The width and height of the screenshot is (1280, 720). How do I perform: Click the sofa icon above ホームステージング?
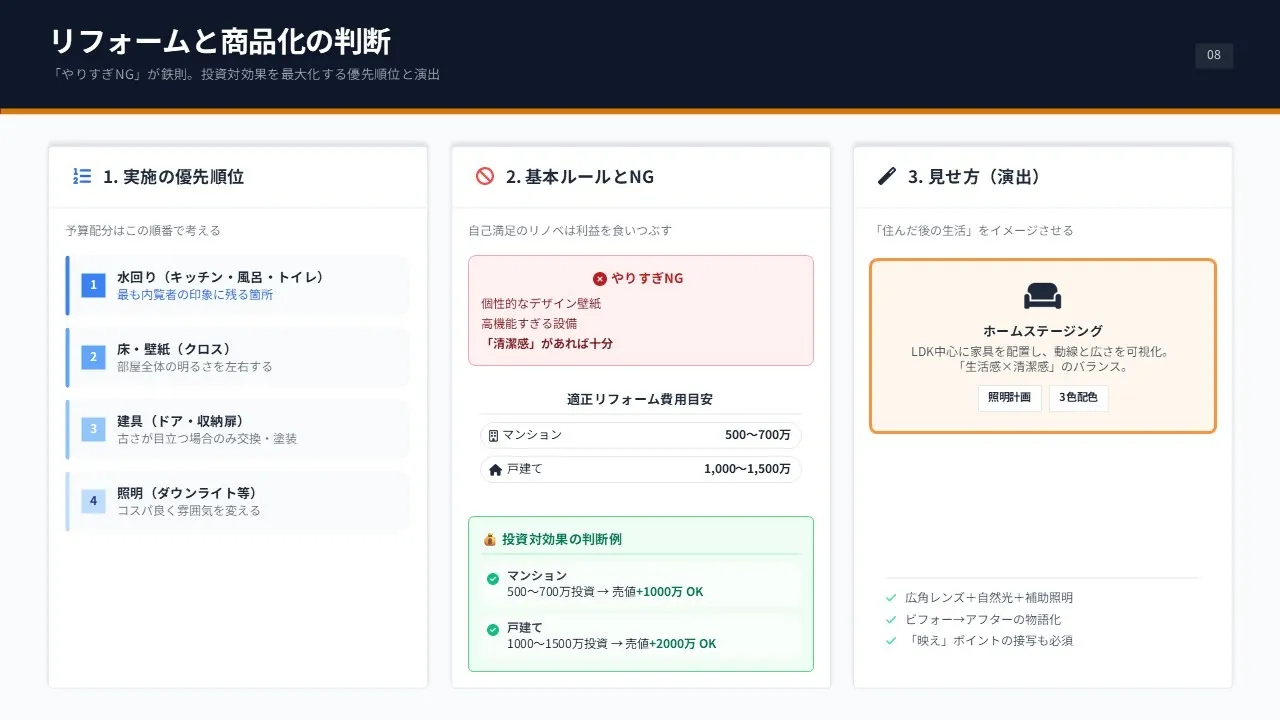1042,296
